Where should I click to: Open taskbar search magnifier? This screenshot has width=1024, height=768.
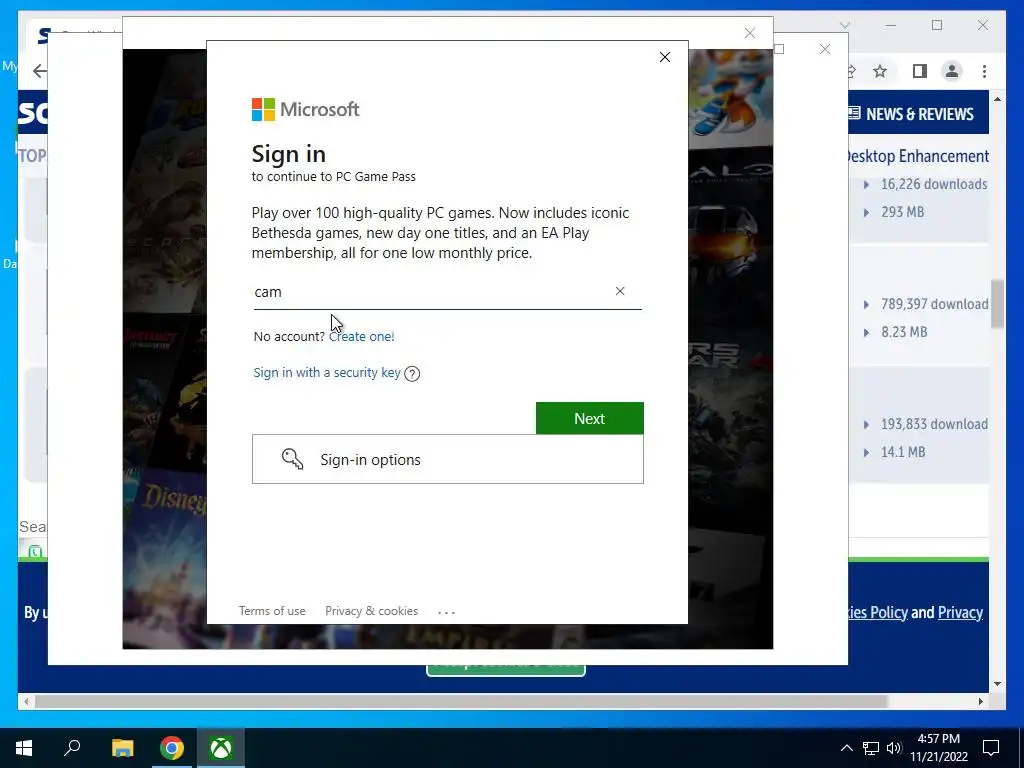72,748
